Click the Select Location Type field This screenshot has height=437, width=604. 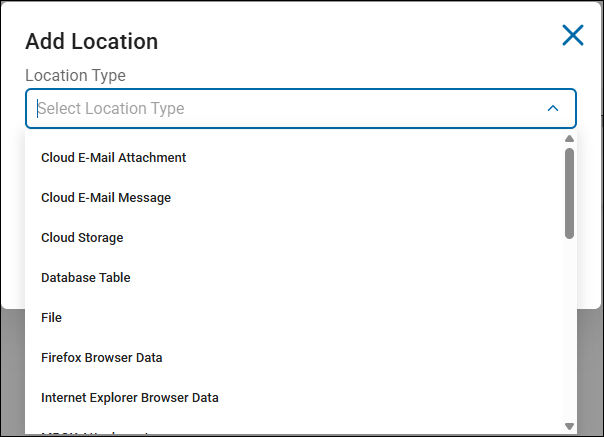tap(280, 108)
